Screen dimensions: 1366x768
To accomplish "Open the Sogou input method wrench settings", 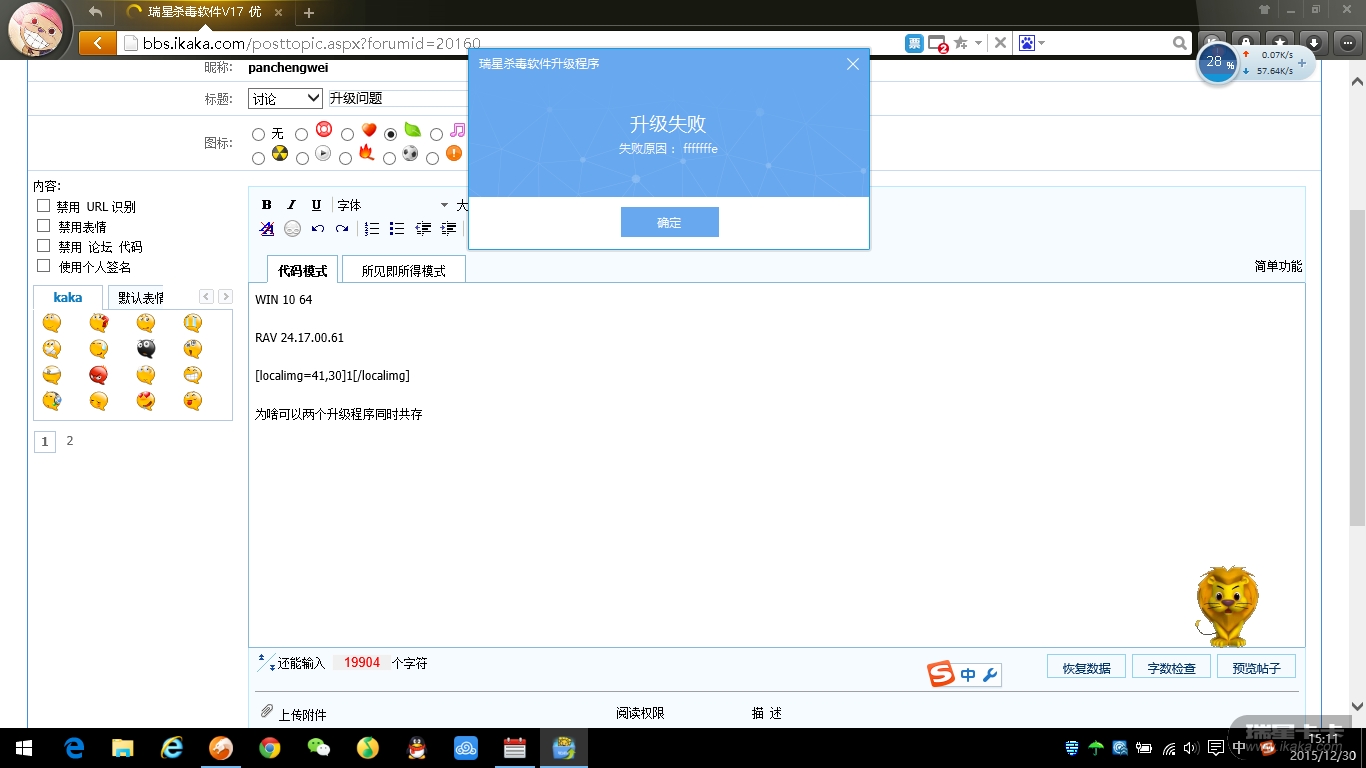I will coord(991,675).
